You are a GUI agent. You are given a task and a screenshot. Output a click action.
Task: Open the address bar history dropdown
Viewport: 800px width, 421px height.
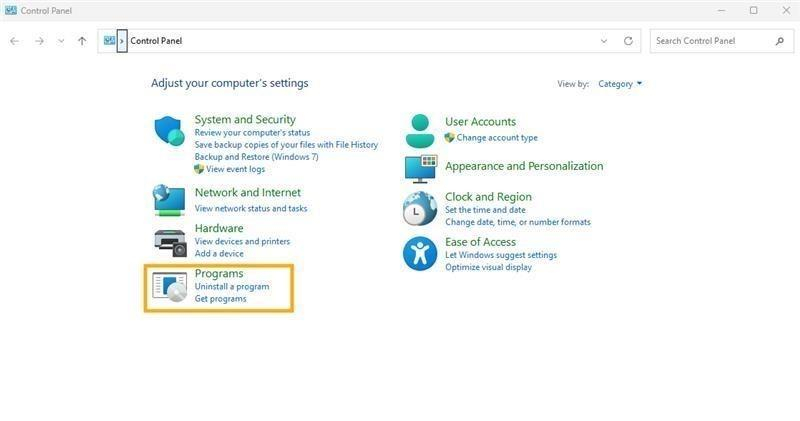pos(604,41)
